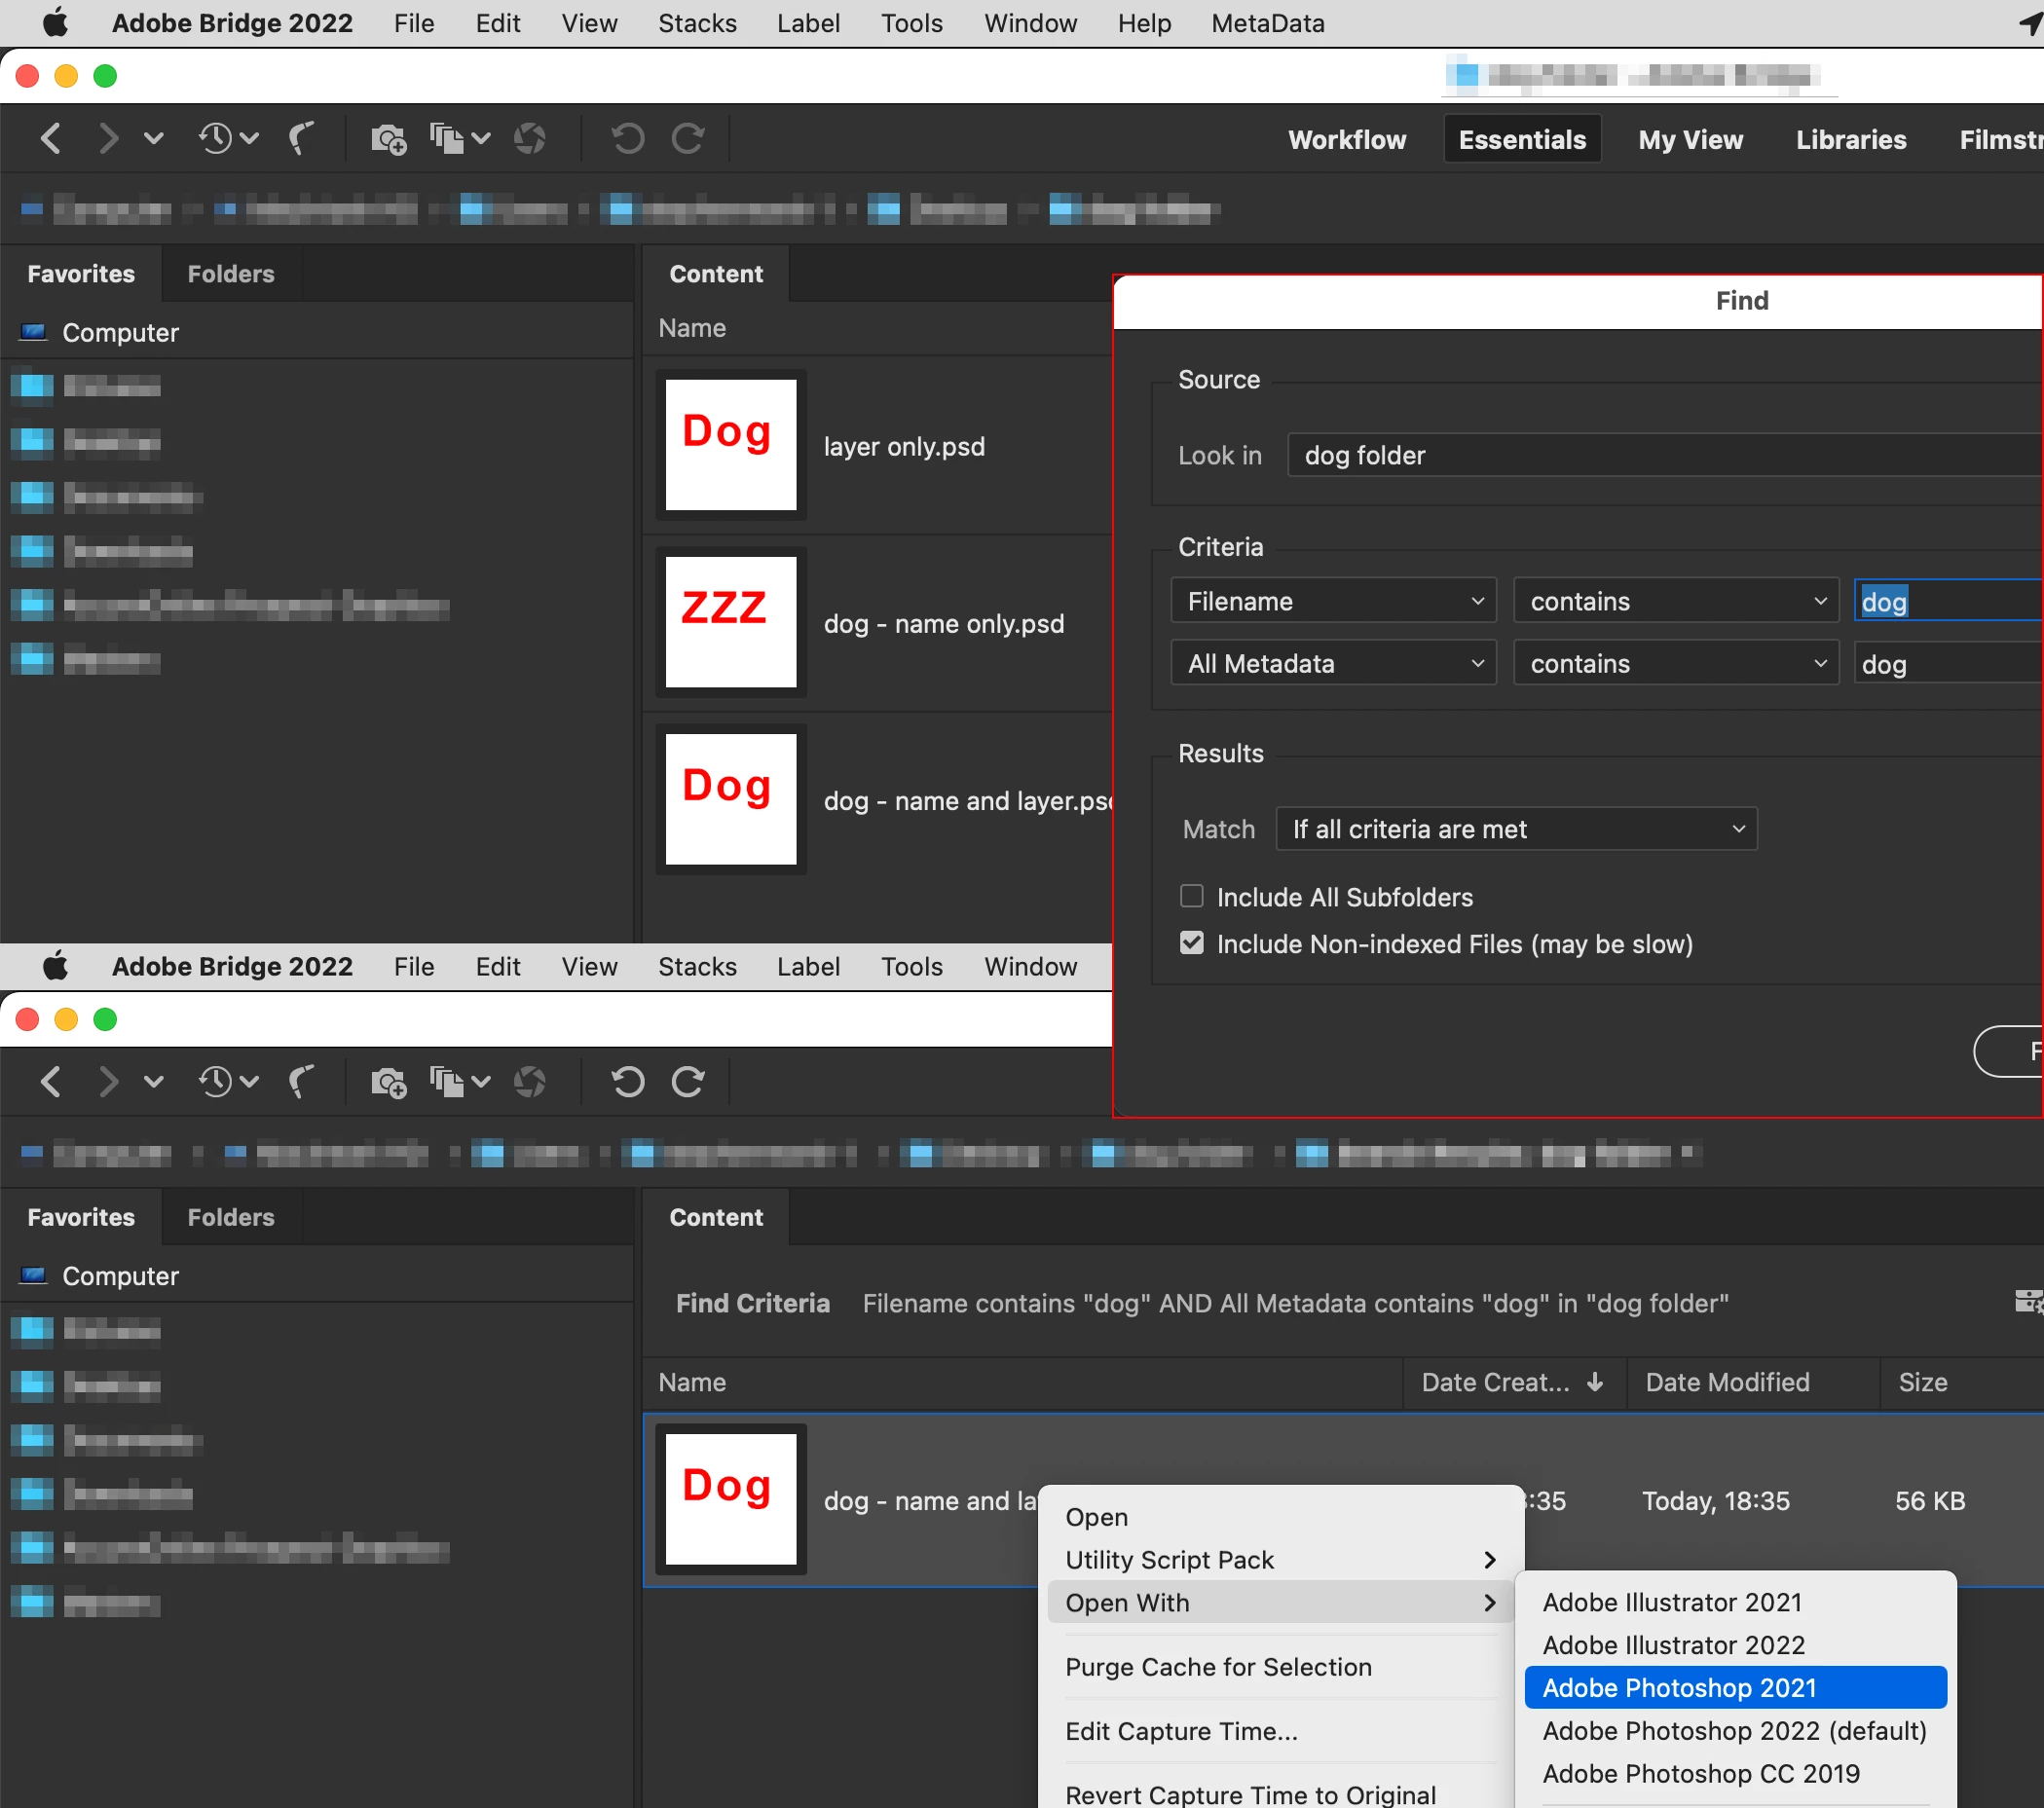Open the All Metadata criteria dropdown
This screenshot has height=1808, width=2044.
pos(1332,664)
